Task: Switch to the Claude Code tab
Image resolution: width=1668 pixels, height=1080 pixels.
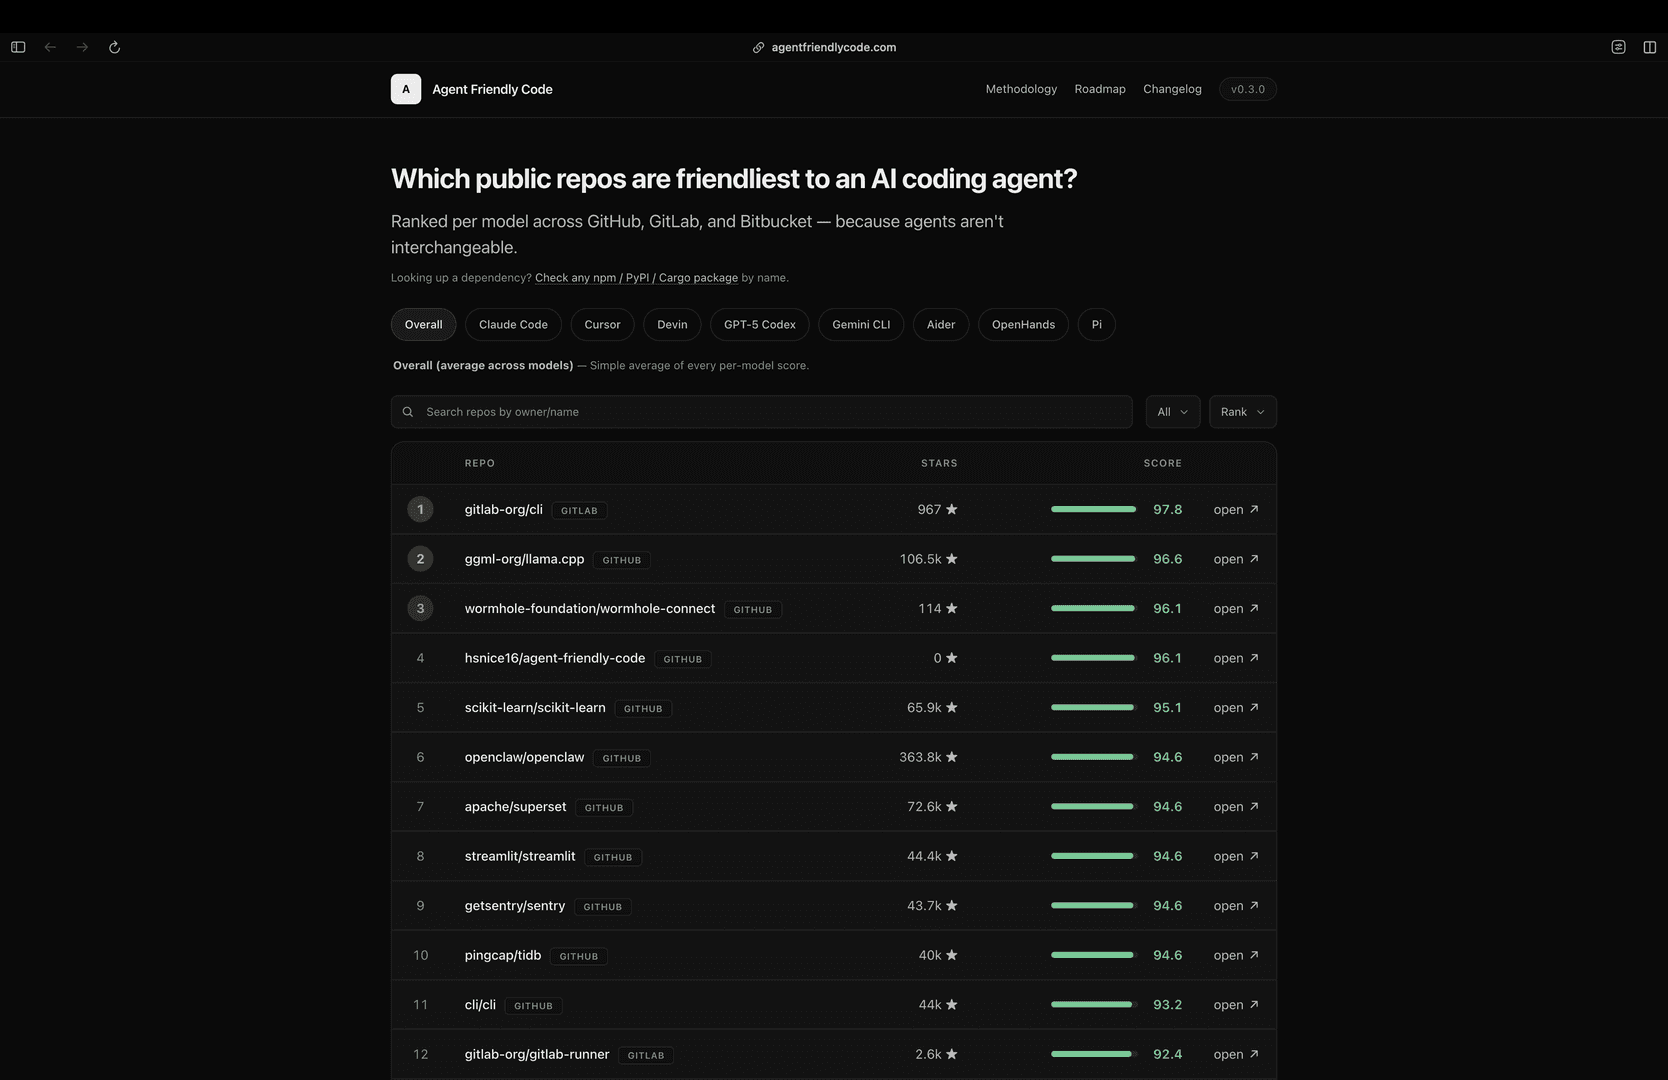Action: point(513,324)
